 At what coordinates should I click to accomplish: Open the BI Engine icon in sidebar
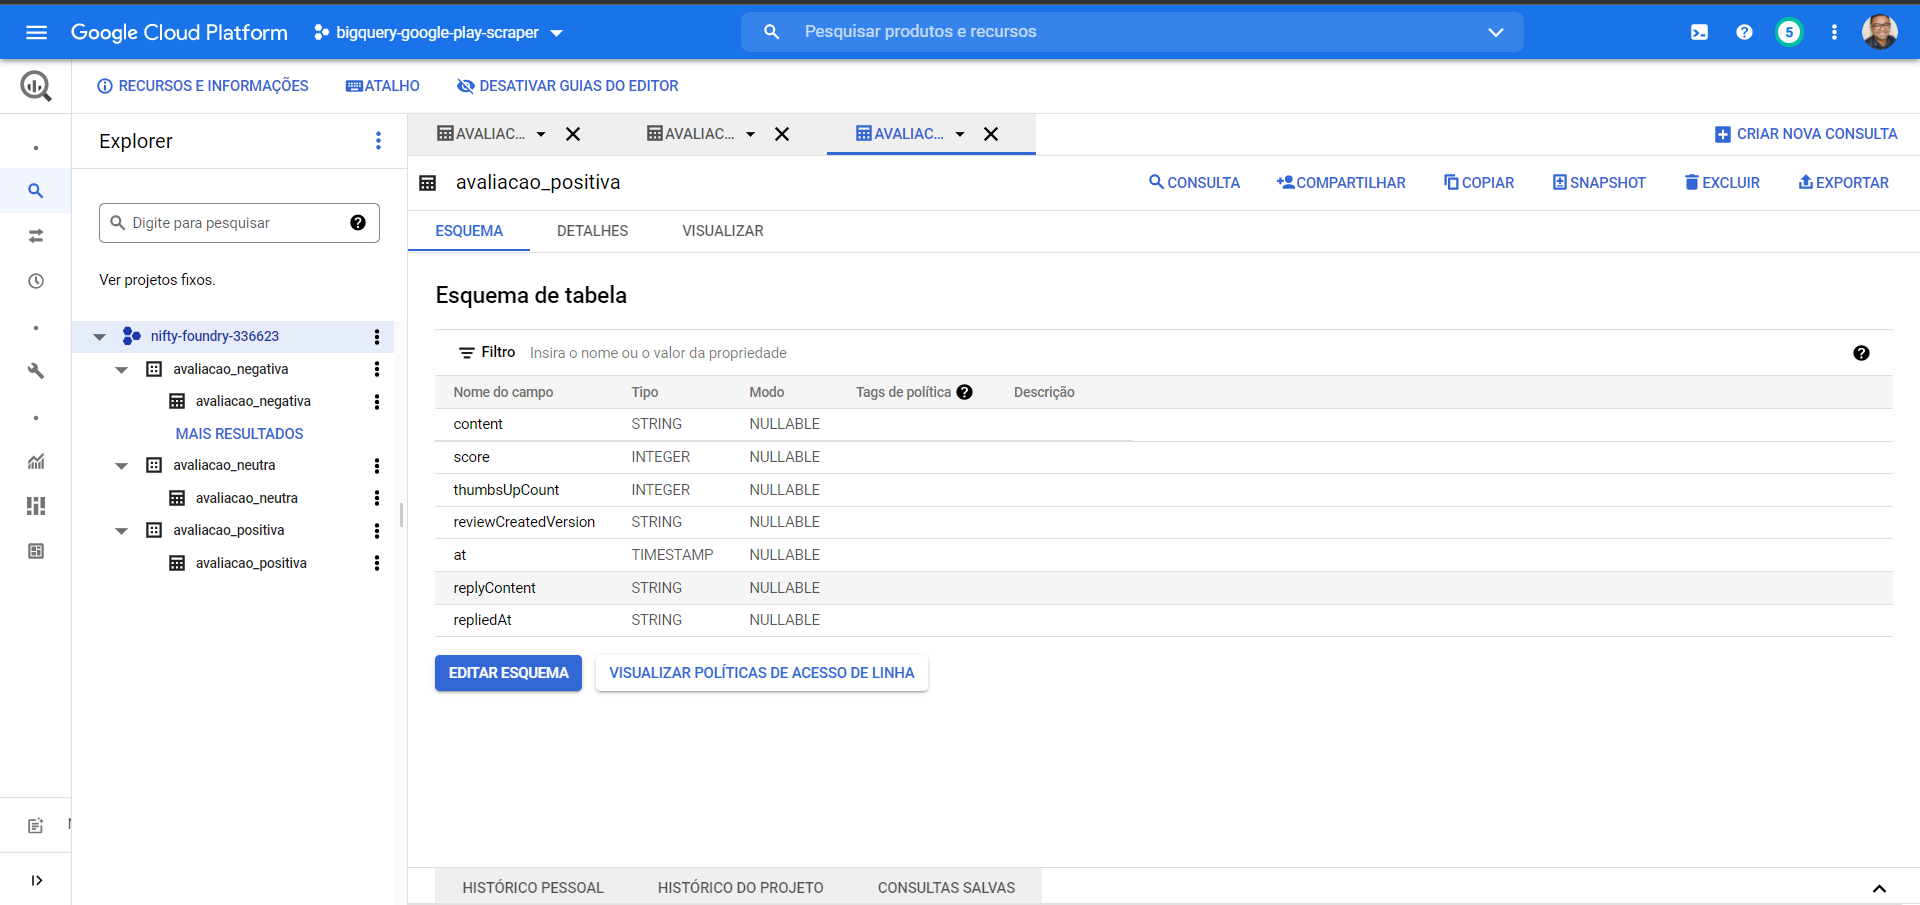(36, 551)
